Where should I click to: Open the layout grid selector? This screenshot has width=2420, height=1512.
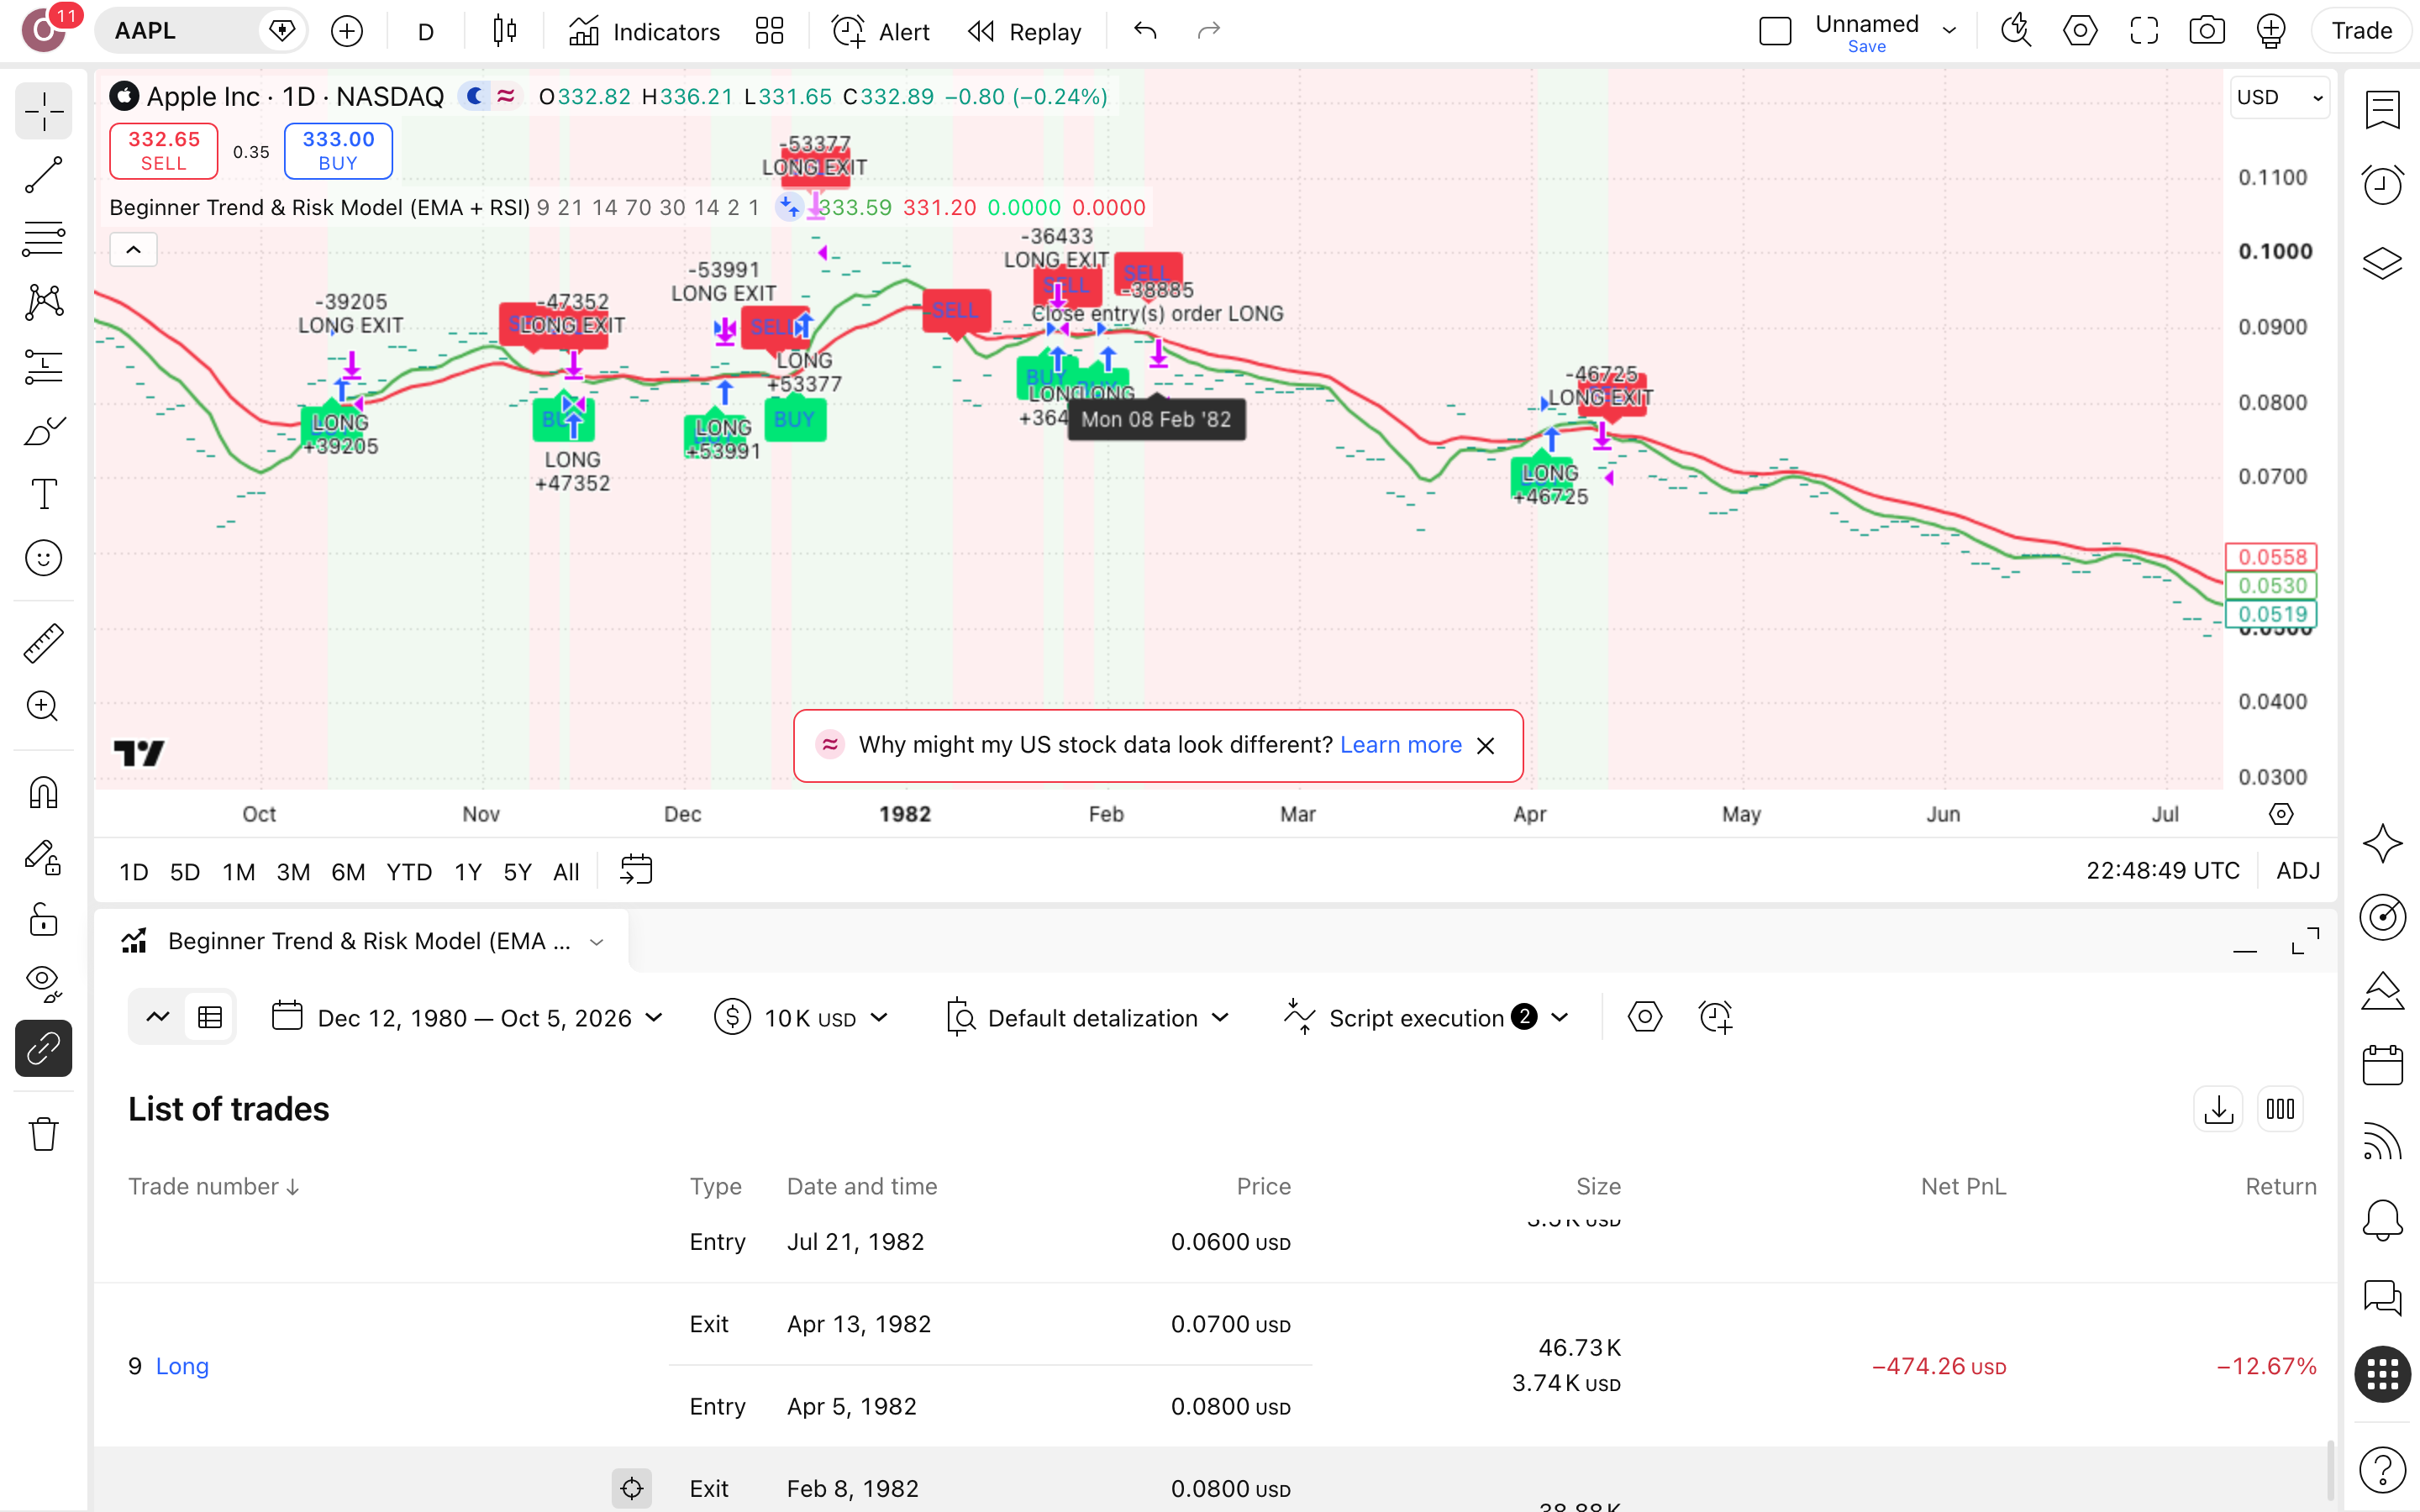pos(769,31)
